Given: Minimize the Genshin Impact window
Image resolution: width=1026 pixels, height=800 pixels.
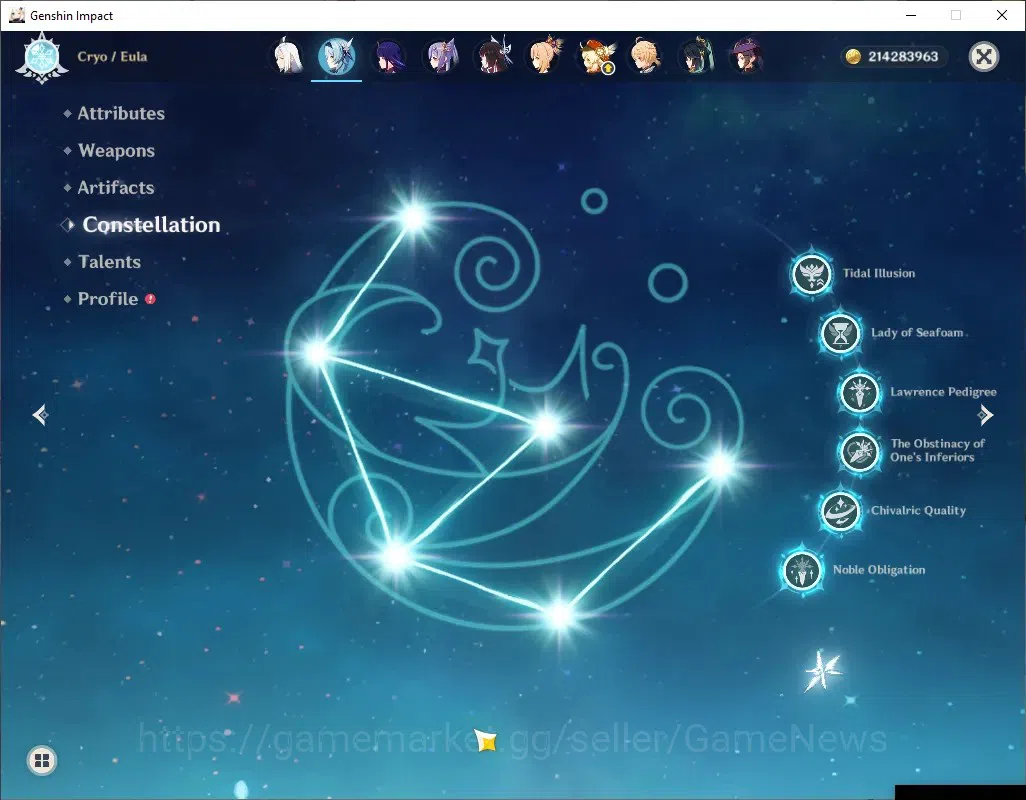Looking at the screenshot, I should click(911, 15).
